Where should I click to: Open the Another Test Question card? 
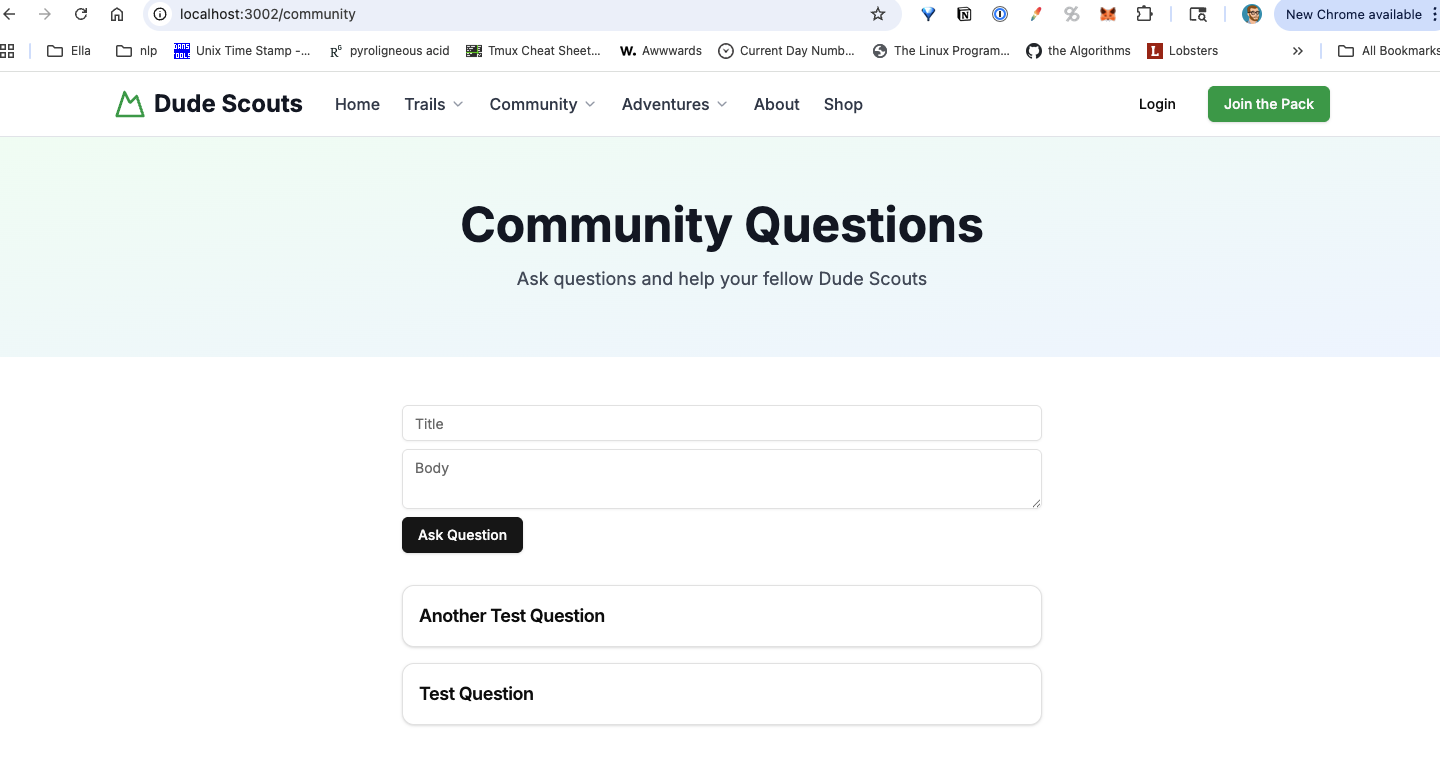722,616
